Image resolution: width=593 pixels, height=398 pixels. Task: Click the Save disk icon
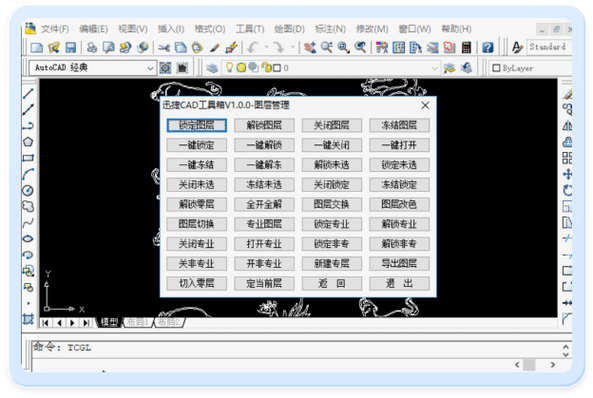point(71,47)
